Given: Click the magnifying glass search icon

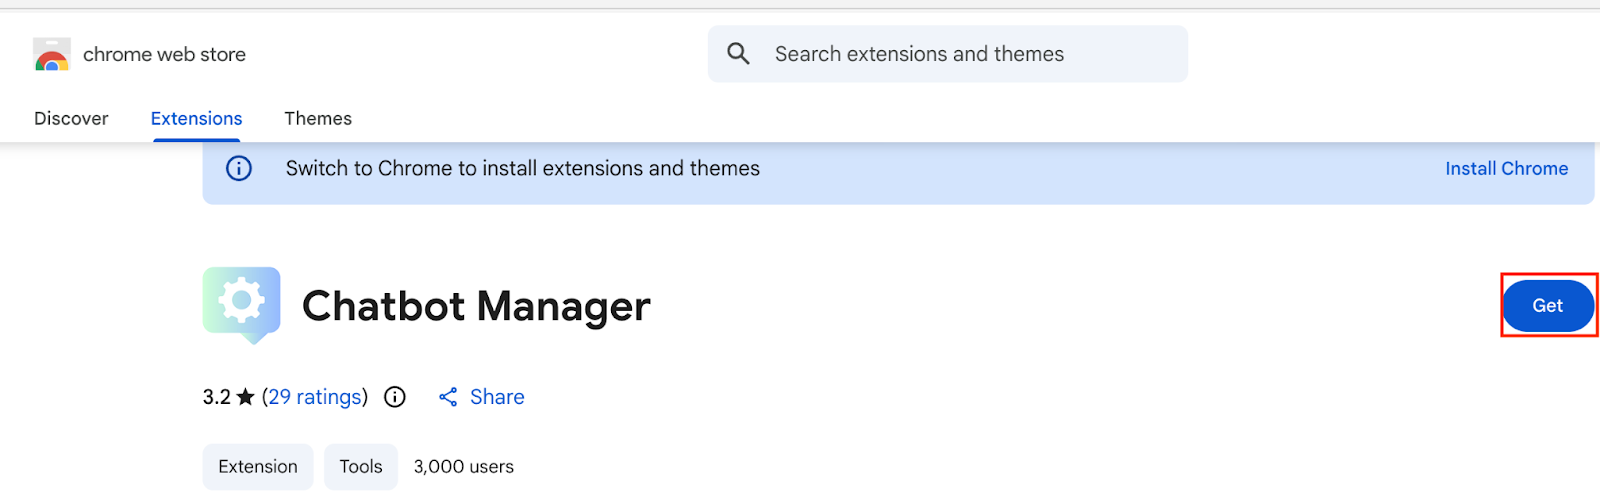Looking at the screenshot, I should pyautogui.click(x=738, y=54).
